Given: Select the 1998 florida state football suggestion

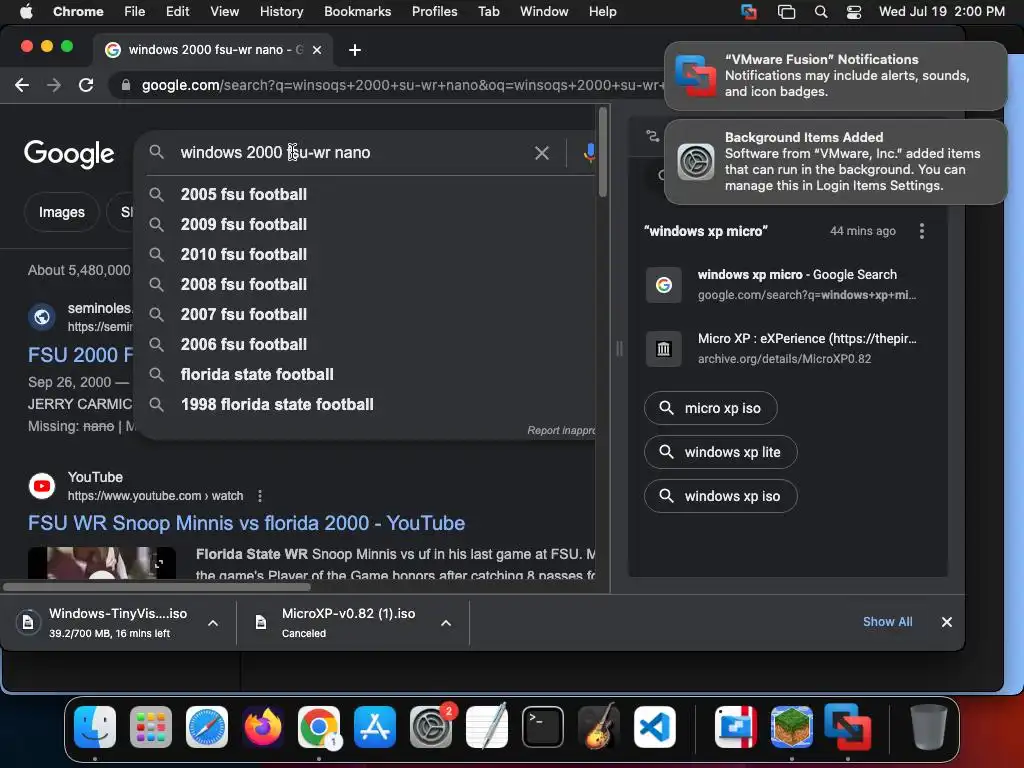Looking at the screenshot, I should 366,405.
